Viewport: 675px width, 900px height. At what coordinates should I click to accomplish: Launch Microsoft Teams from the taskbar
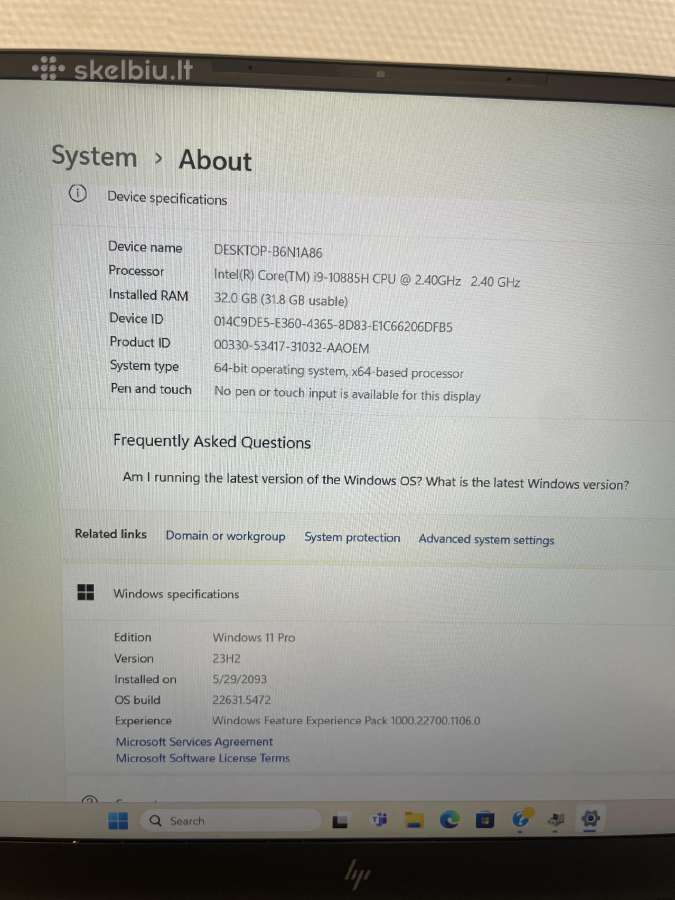point(379,820)
